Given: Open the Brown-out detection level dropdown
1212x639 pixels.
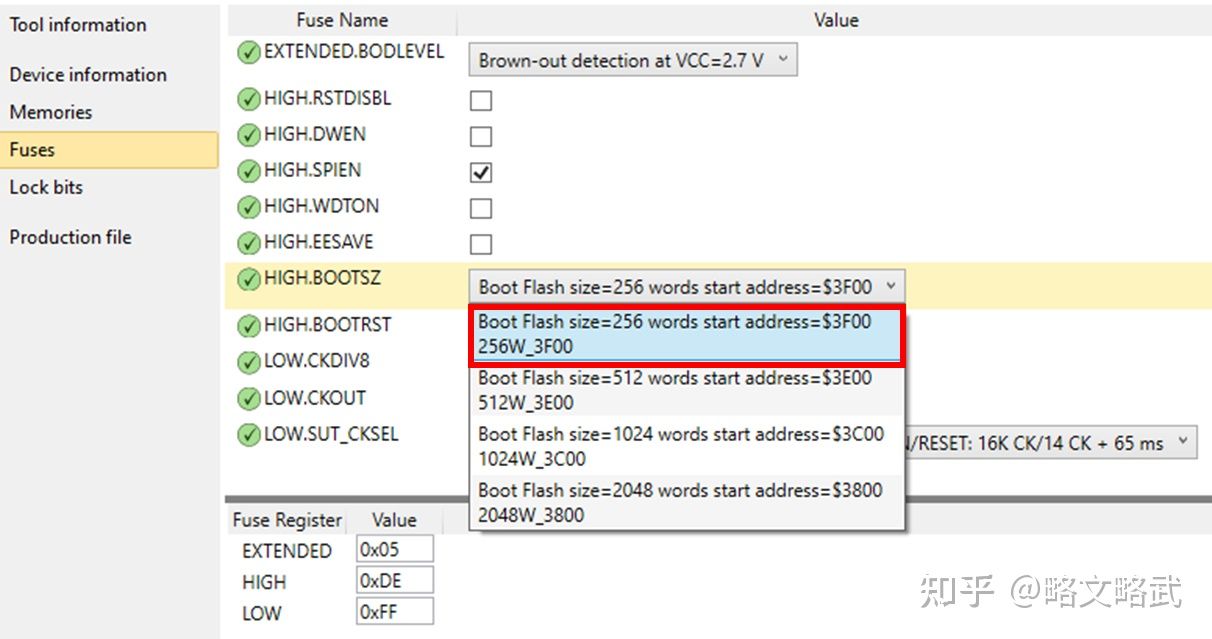Looking at the screenshot, I should (x=632, y=60).
